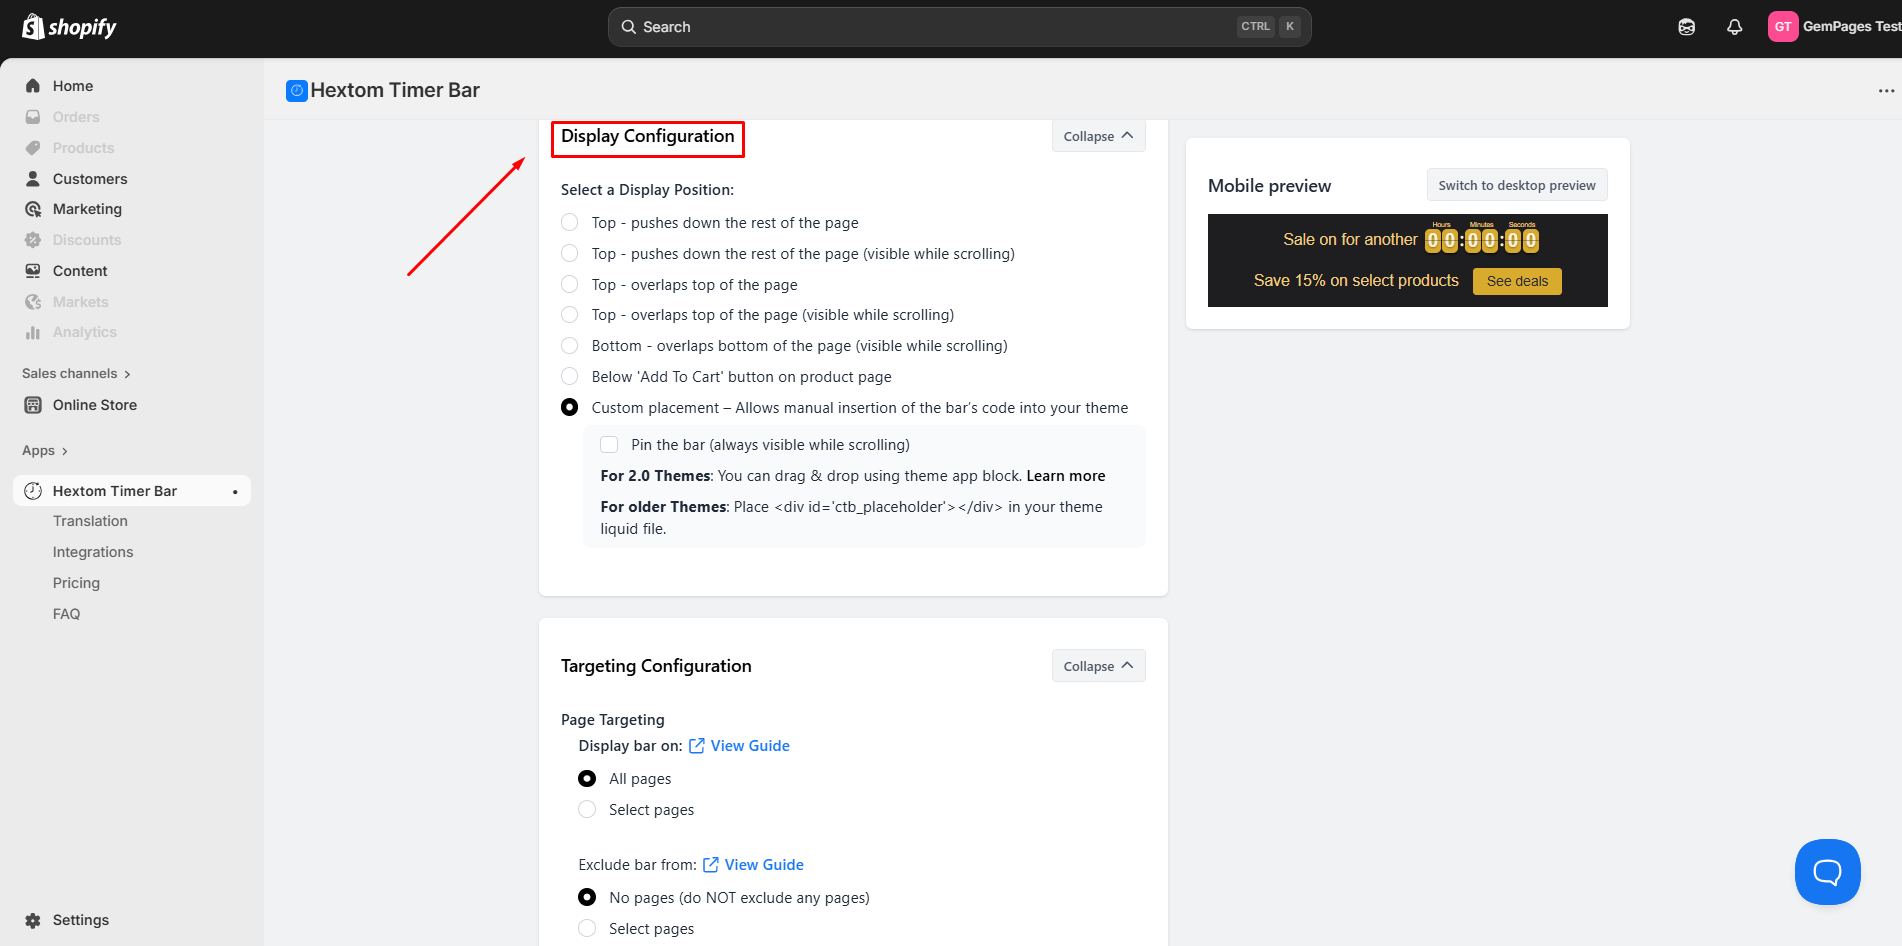Collapse the Display Configuration section

coord(1098,137)
